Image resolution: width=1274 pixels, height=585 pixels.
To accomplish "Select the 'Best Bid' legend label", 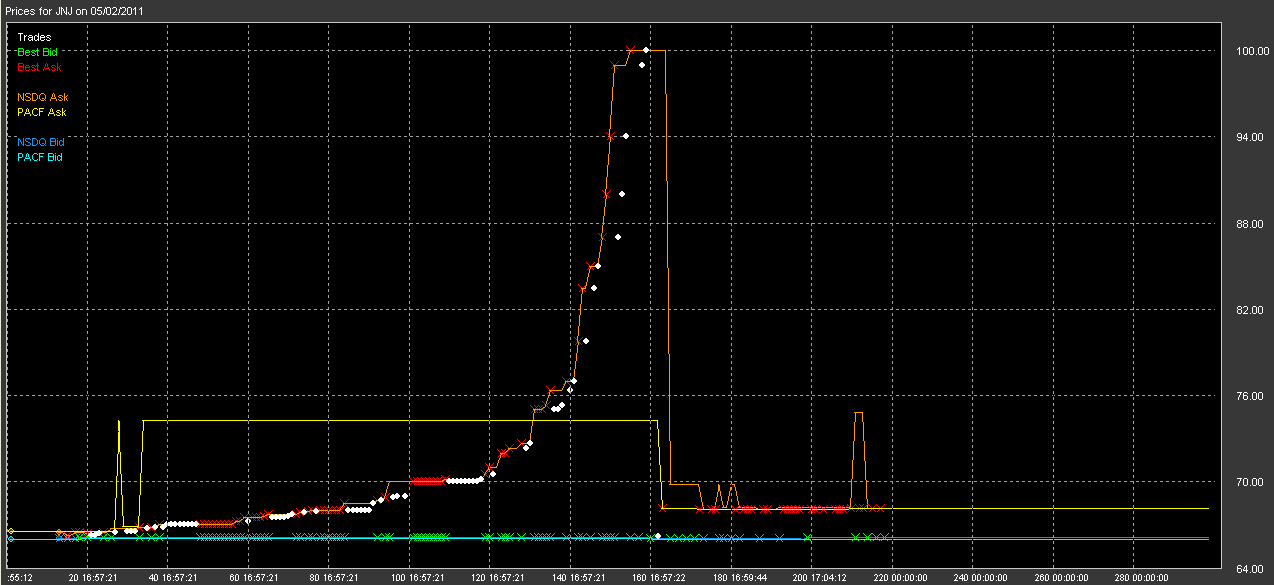I will point(38,51).
